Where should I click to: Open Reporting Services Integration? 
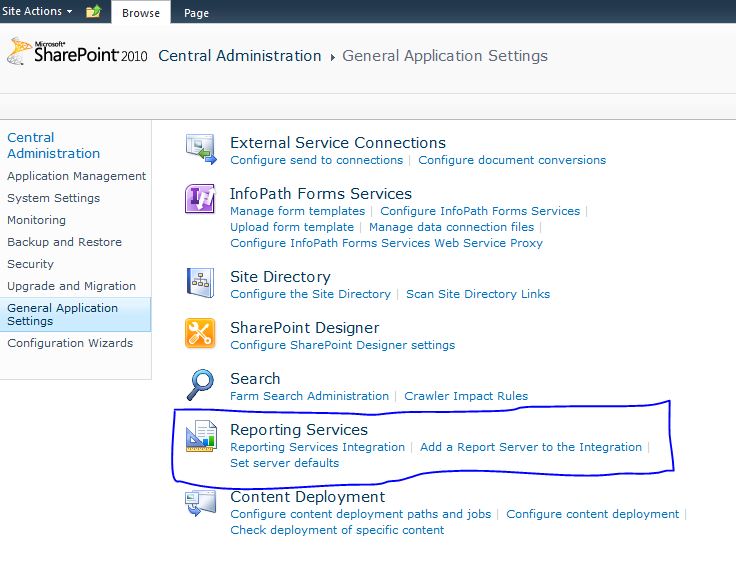pos(317,447)
